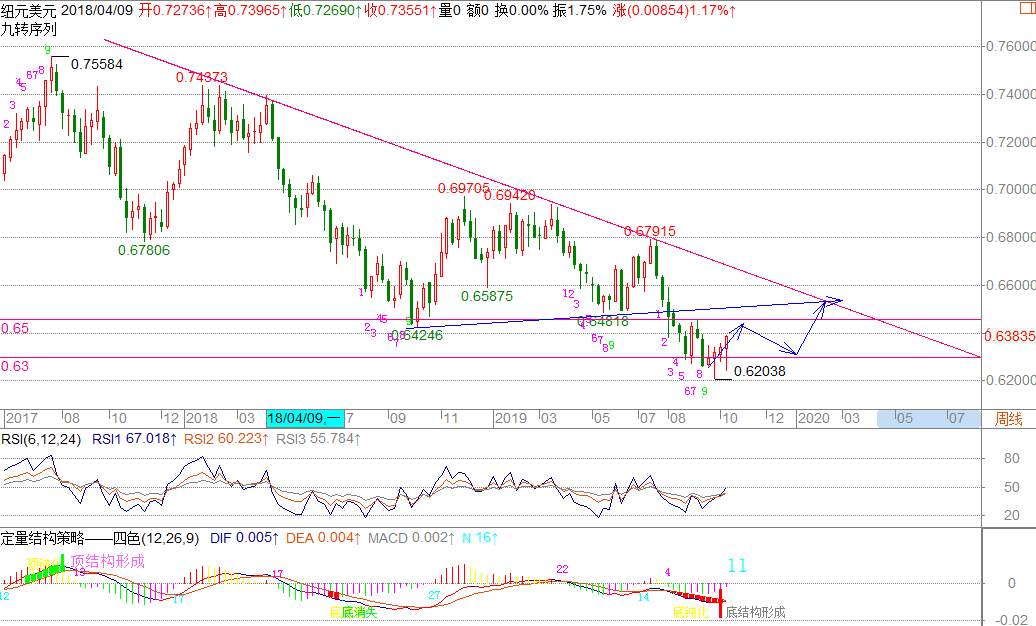The height and width of the screenshot is (626, 1036).
Task: Select the DIF 0.005 value
Action: 244,538
